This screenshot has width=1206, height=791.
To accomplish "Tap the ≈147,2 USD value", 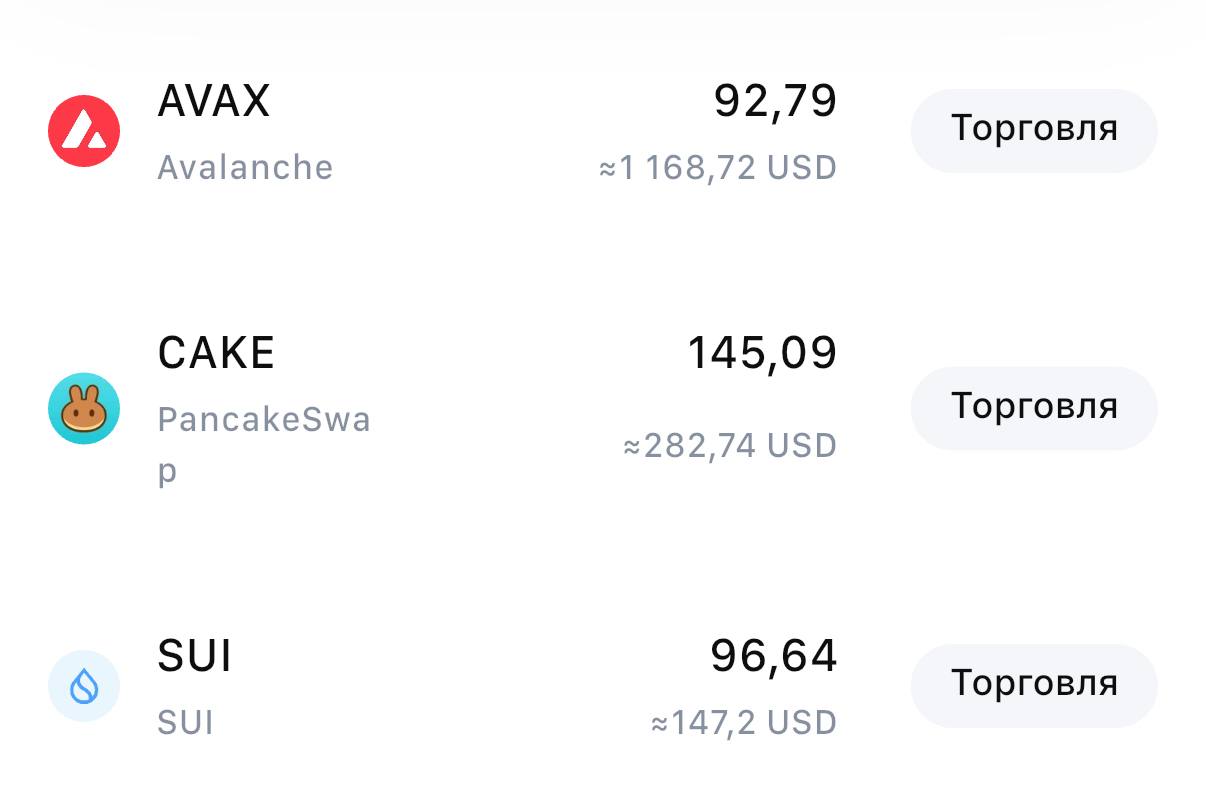I will (x=743, y=723).
